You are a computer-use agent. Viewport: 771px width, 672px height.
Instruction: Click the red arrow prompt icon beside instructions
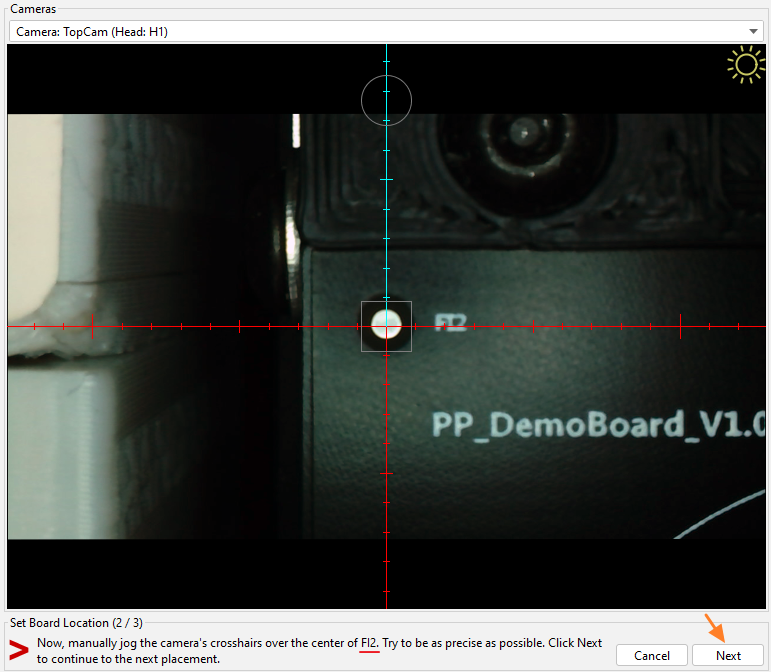click(x=19, y=649)
